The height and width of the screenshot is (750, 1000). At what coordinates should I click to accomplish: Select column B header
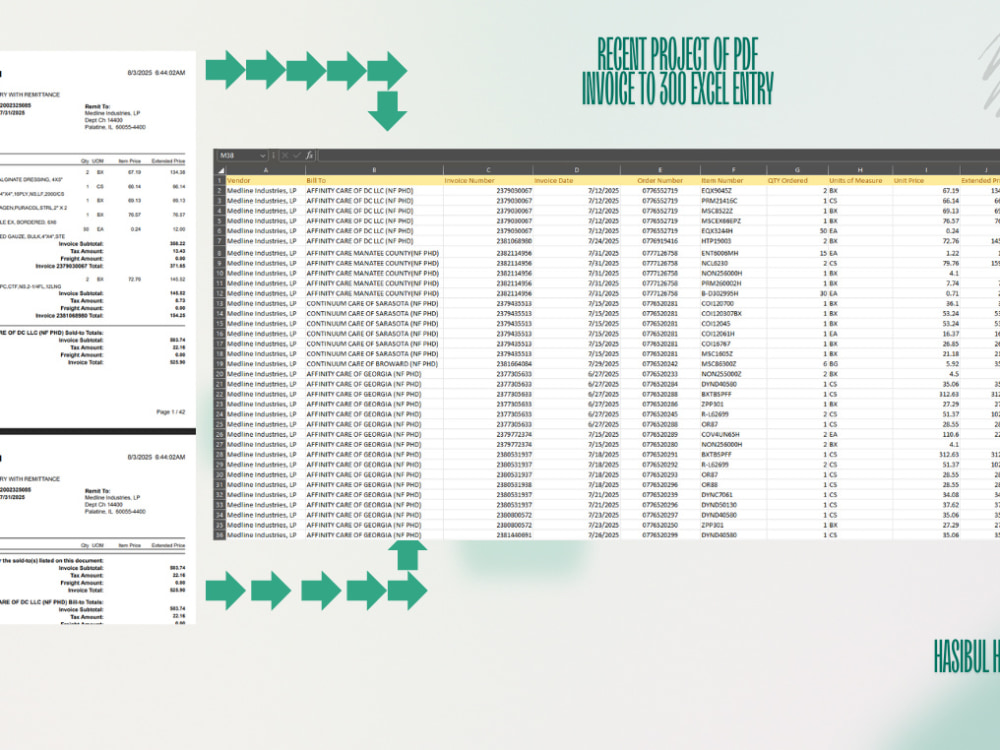click(x=374, y=170)
